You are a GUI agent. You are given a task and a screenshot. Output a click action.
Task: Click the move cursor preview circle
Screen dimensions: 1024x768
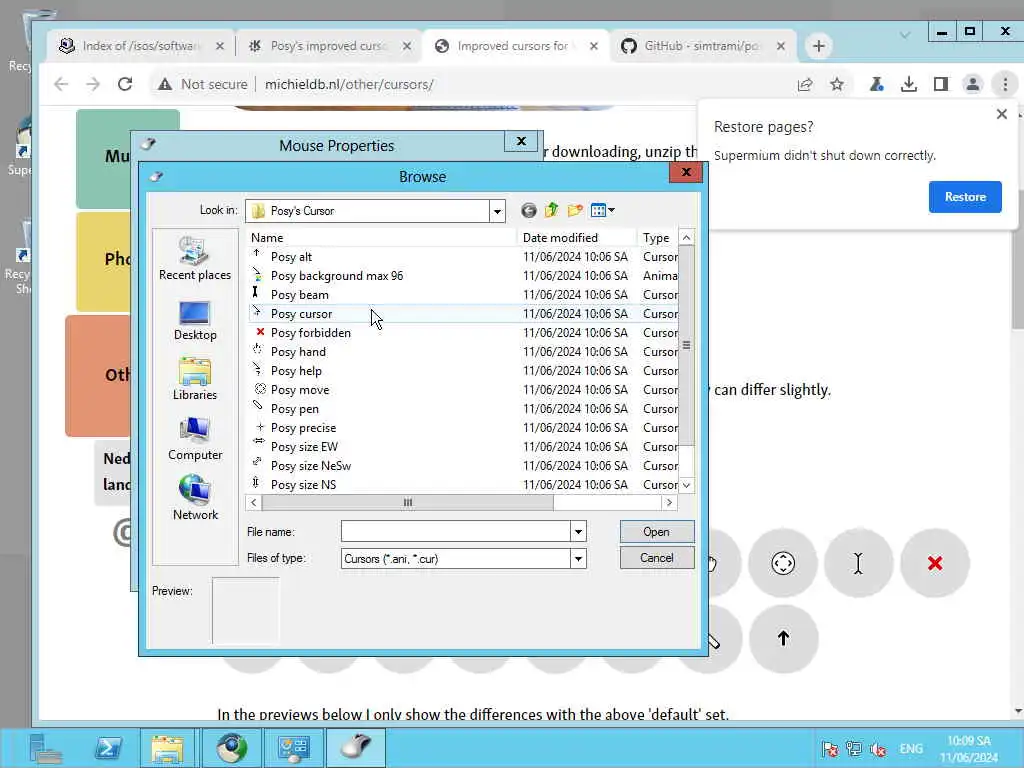[x=783, y=563]
